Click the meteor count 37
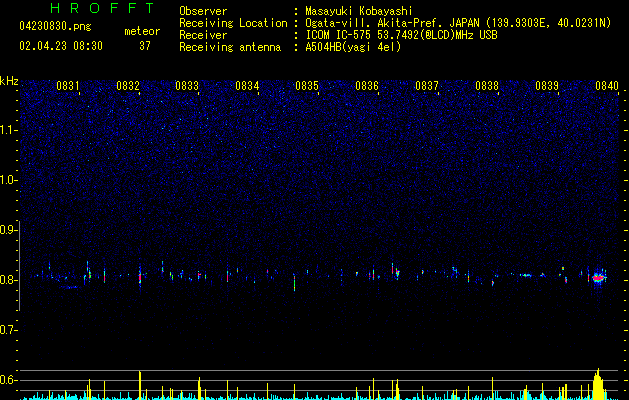Screen dimensions: 629x400 click(x=145, y=46)
